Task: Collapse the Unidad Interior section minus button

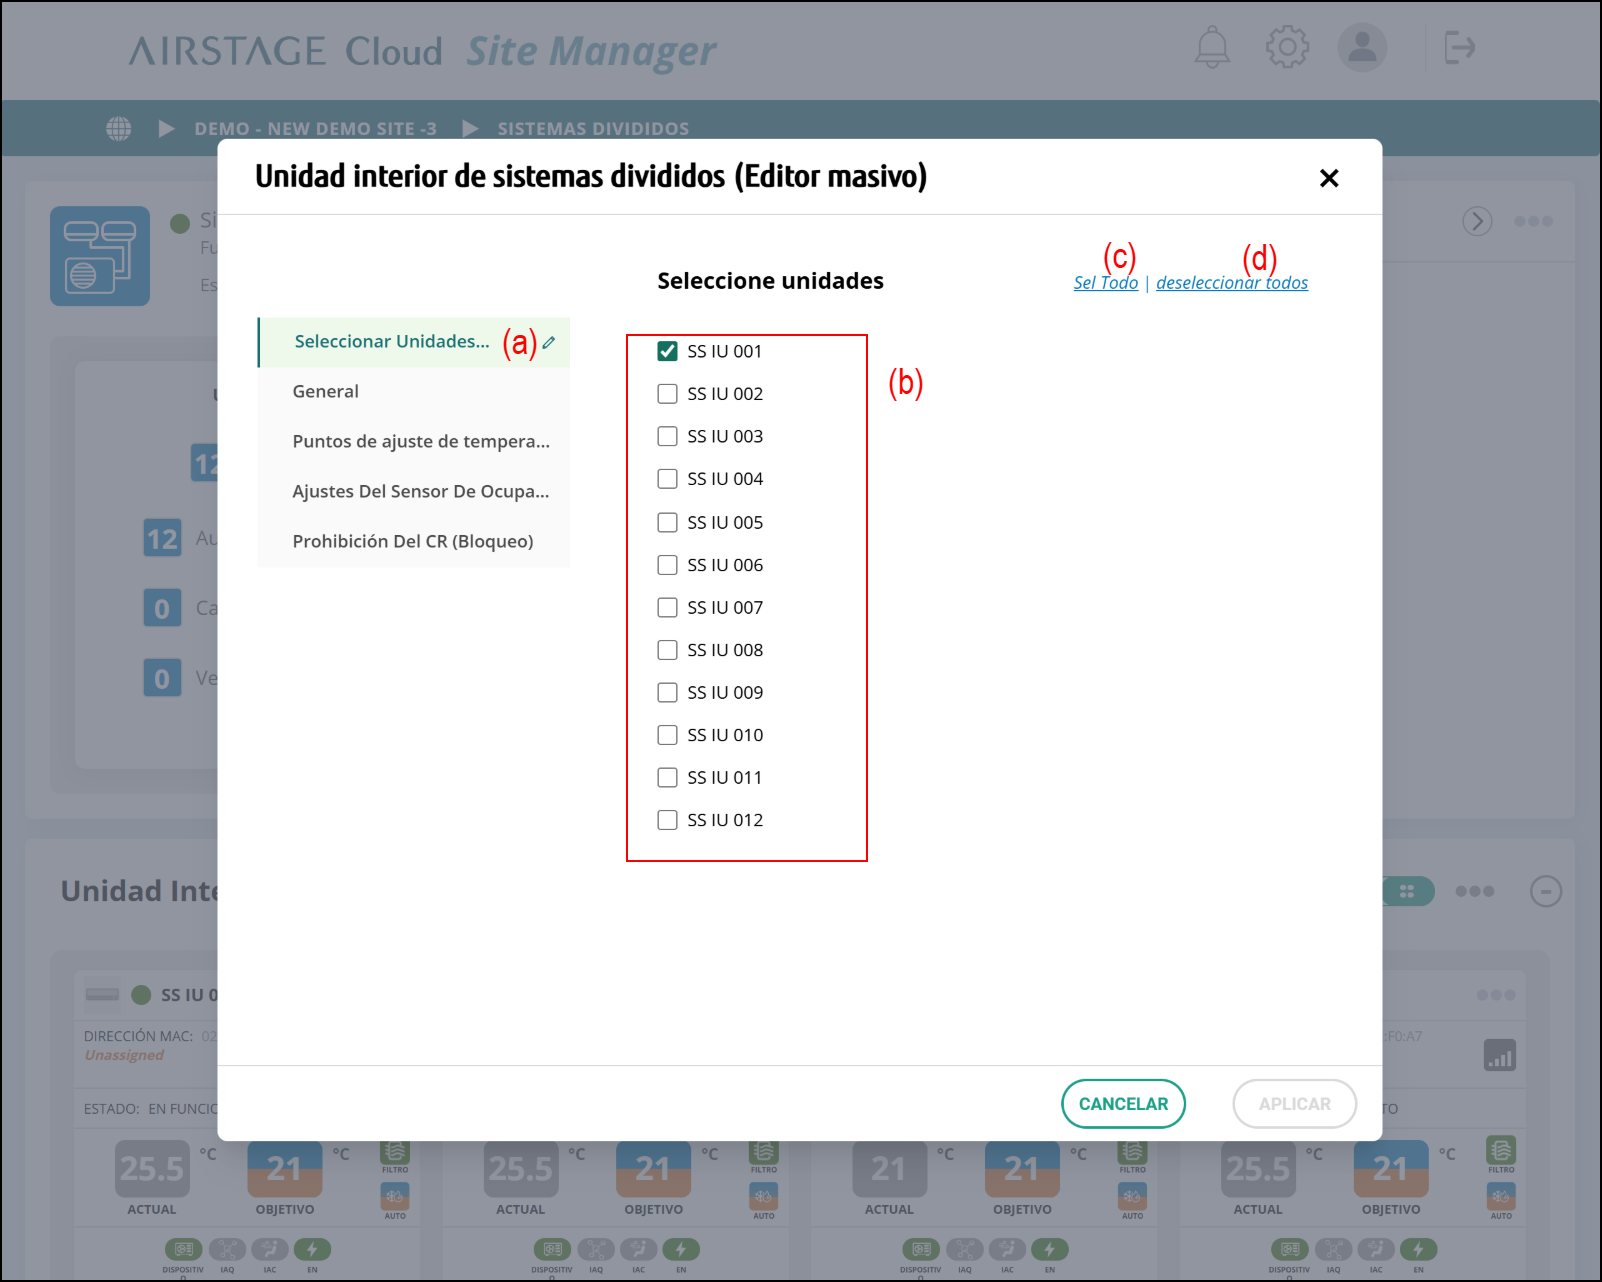Action: 1545,891
